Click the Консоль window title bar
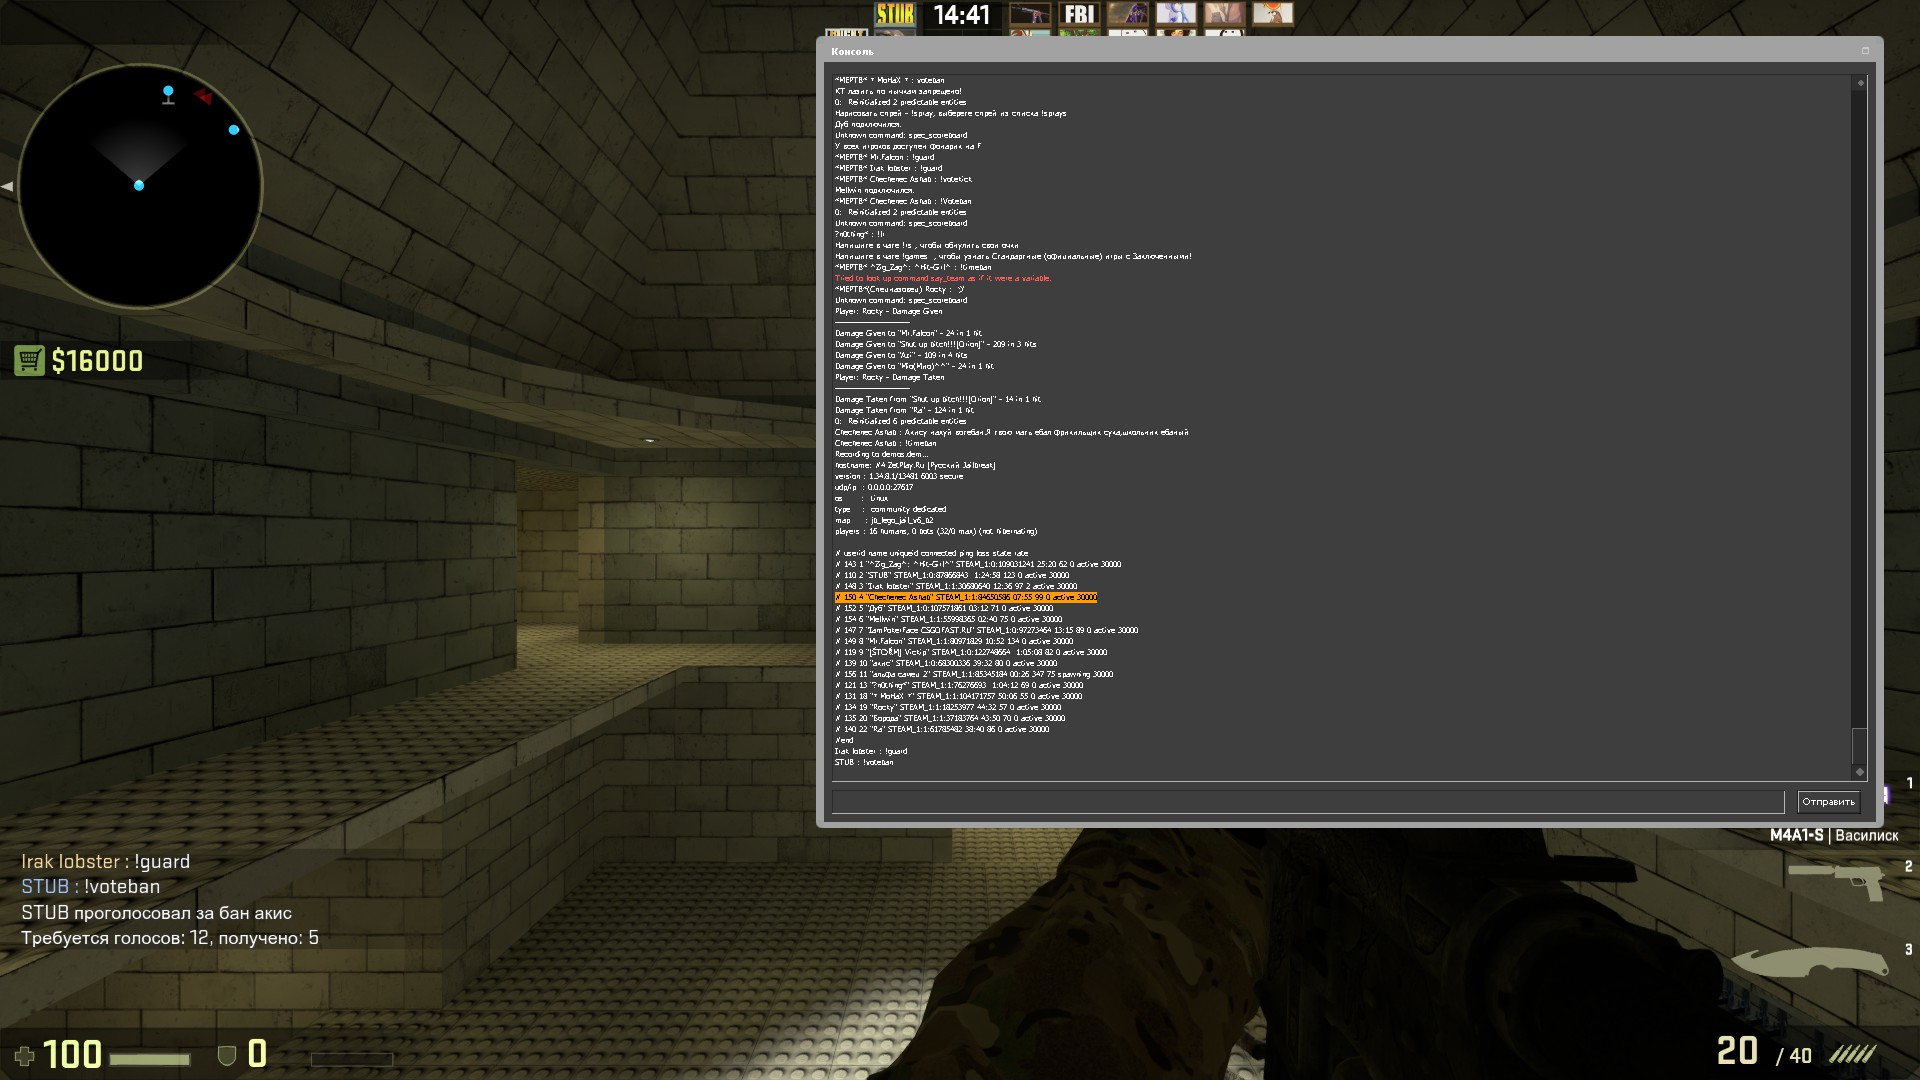Image resolution: width=1920 pixels, height=1080 pixels. (x=1300, y=51)
